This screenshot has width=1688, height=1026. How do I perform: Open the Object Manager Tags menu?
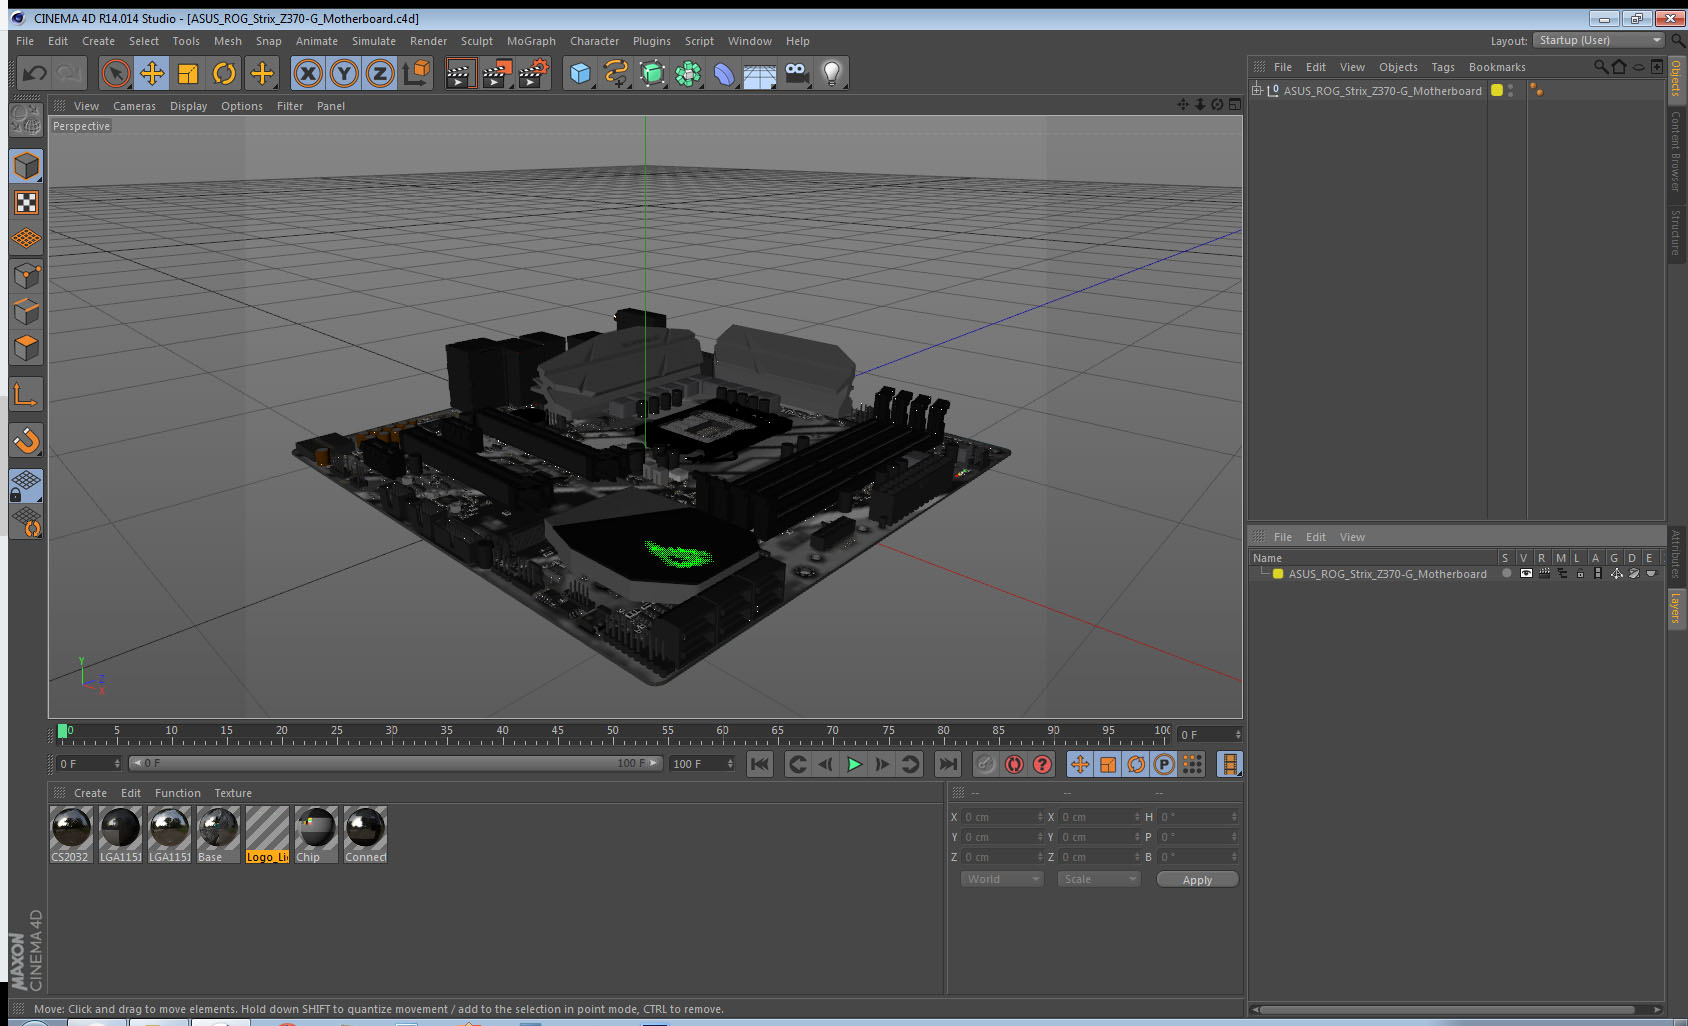point(1442,67)
